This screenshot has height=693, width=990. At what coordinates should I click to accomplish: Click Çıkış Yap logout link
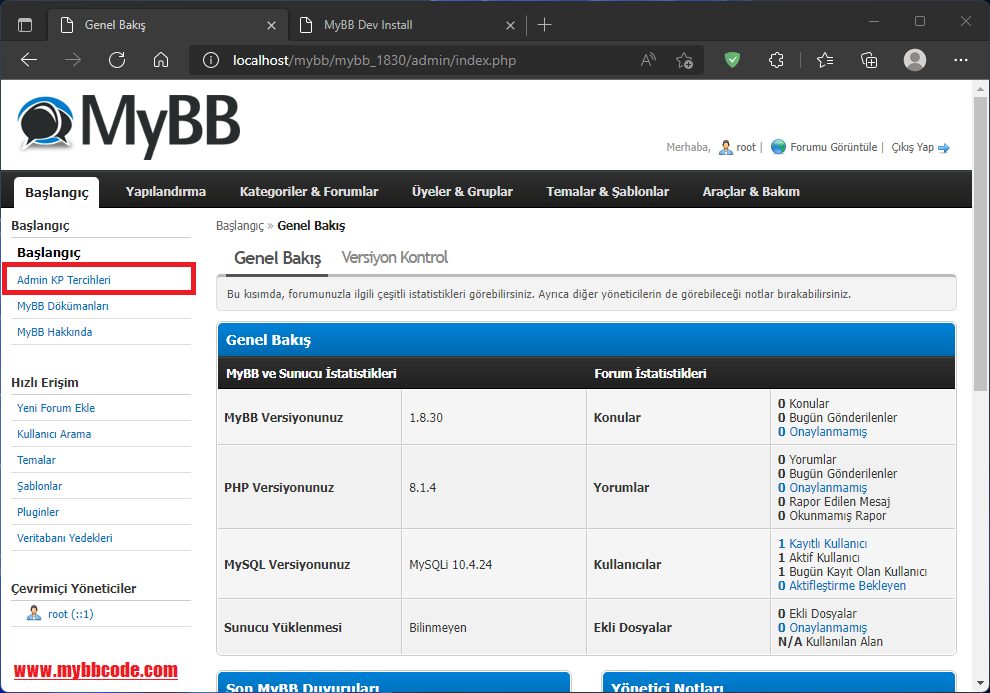pos(912,147)
